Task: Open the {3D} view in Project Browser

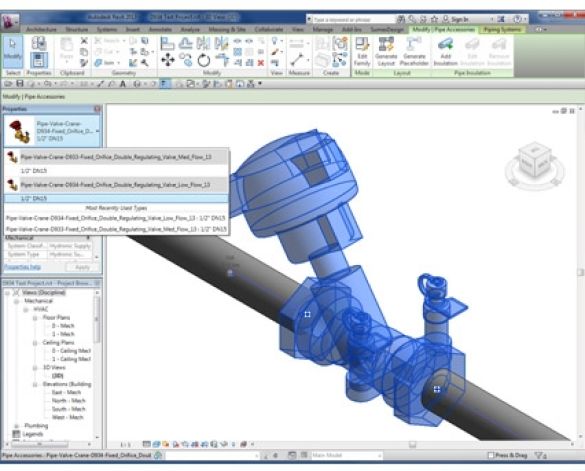Action: coord(57,376)
